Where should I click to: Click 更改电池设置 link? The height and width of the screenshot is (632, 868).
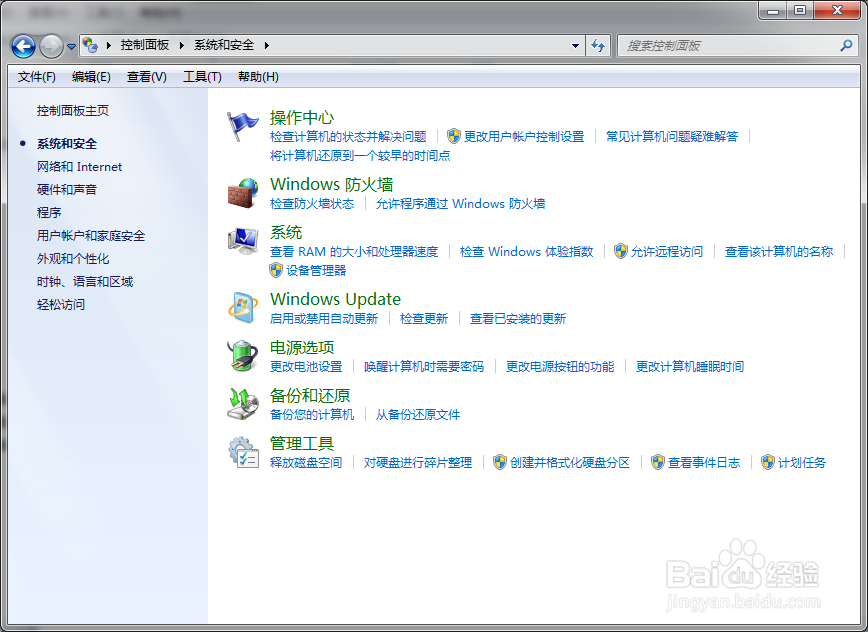click(x=306, y=366)
